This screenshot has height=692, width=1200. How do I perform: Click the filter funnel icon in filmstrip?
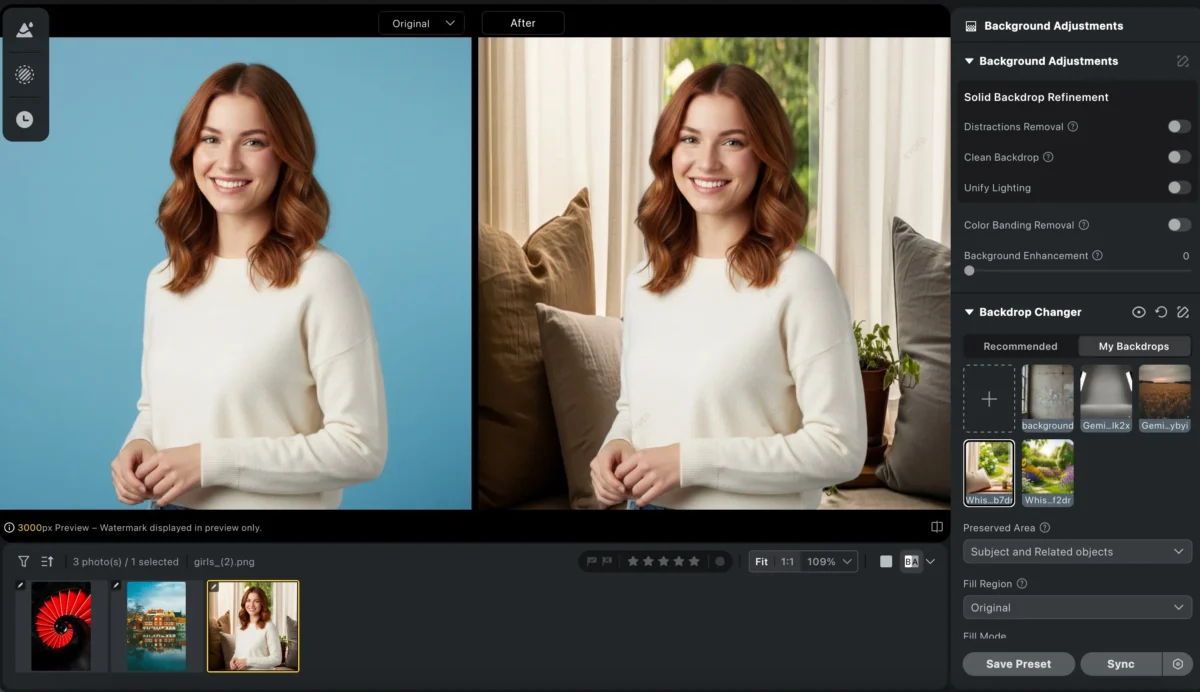(x=23, y=562)
